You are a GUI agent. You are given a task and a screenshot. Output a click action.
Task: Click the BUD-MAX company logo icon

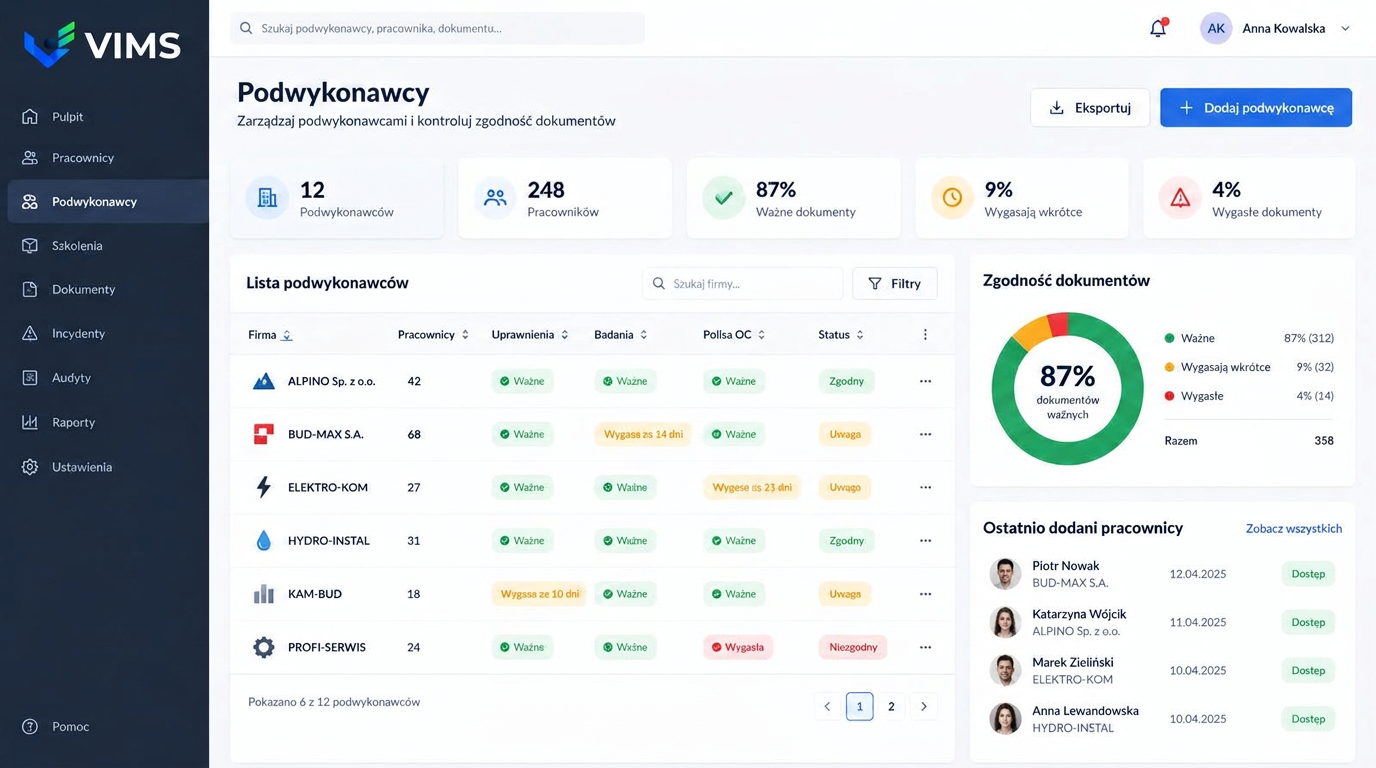pyautogui.click(x=264, y=434)
